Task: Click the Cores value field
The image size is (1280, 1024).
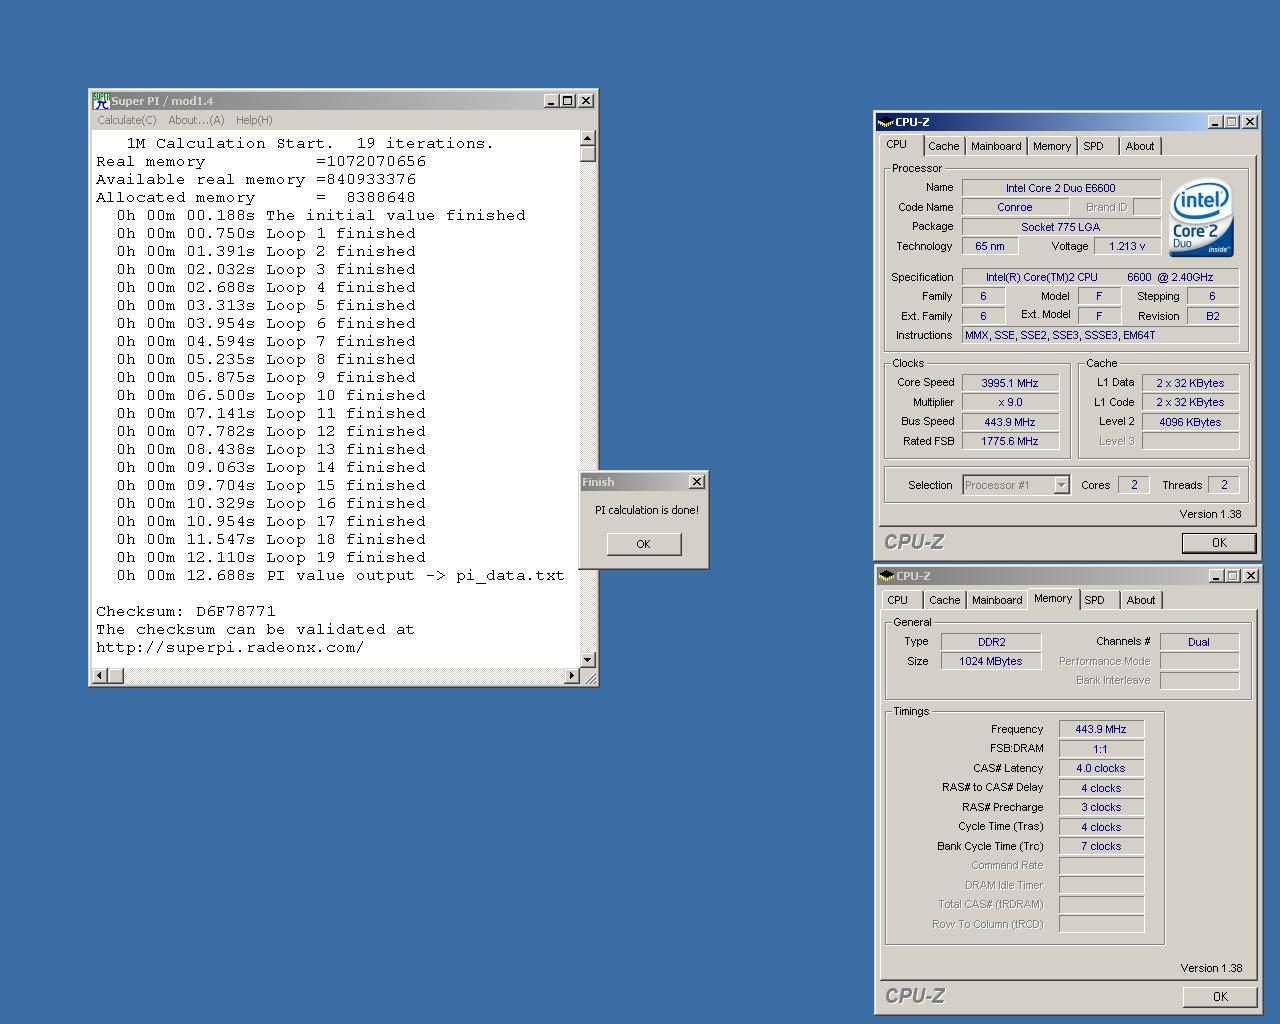Action: coord(1133,485)
